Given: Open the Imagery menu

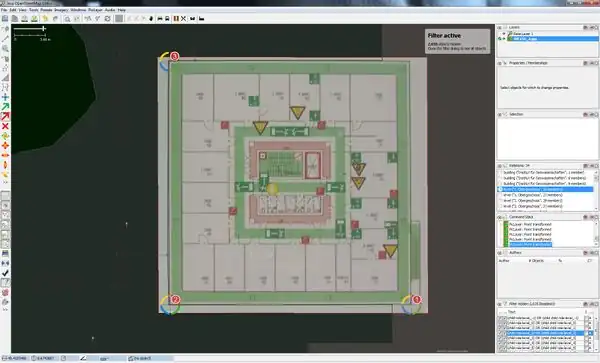Looking at the screenshot, I should [x=61, y=10].
